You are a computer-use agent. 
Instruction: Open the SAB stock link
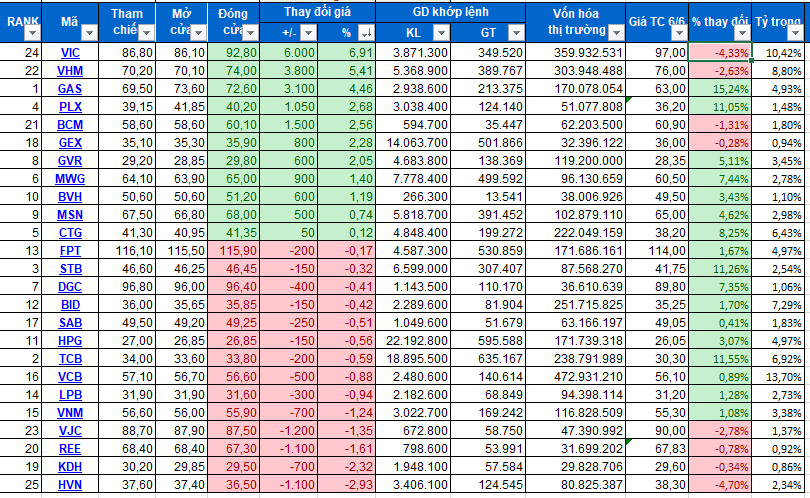pos(70,323)
